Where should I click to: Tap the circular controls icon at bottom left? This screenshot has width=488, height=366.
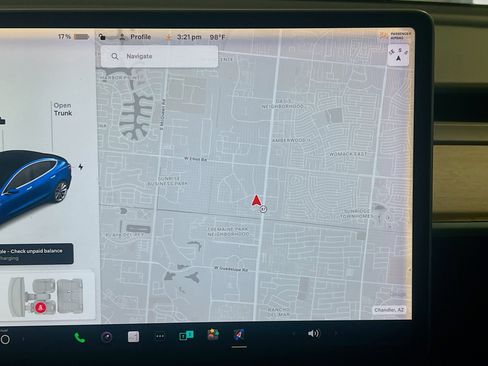point(5,339)
